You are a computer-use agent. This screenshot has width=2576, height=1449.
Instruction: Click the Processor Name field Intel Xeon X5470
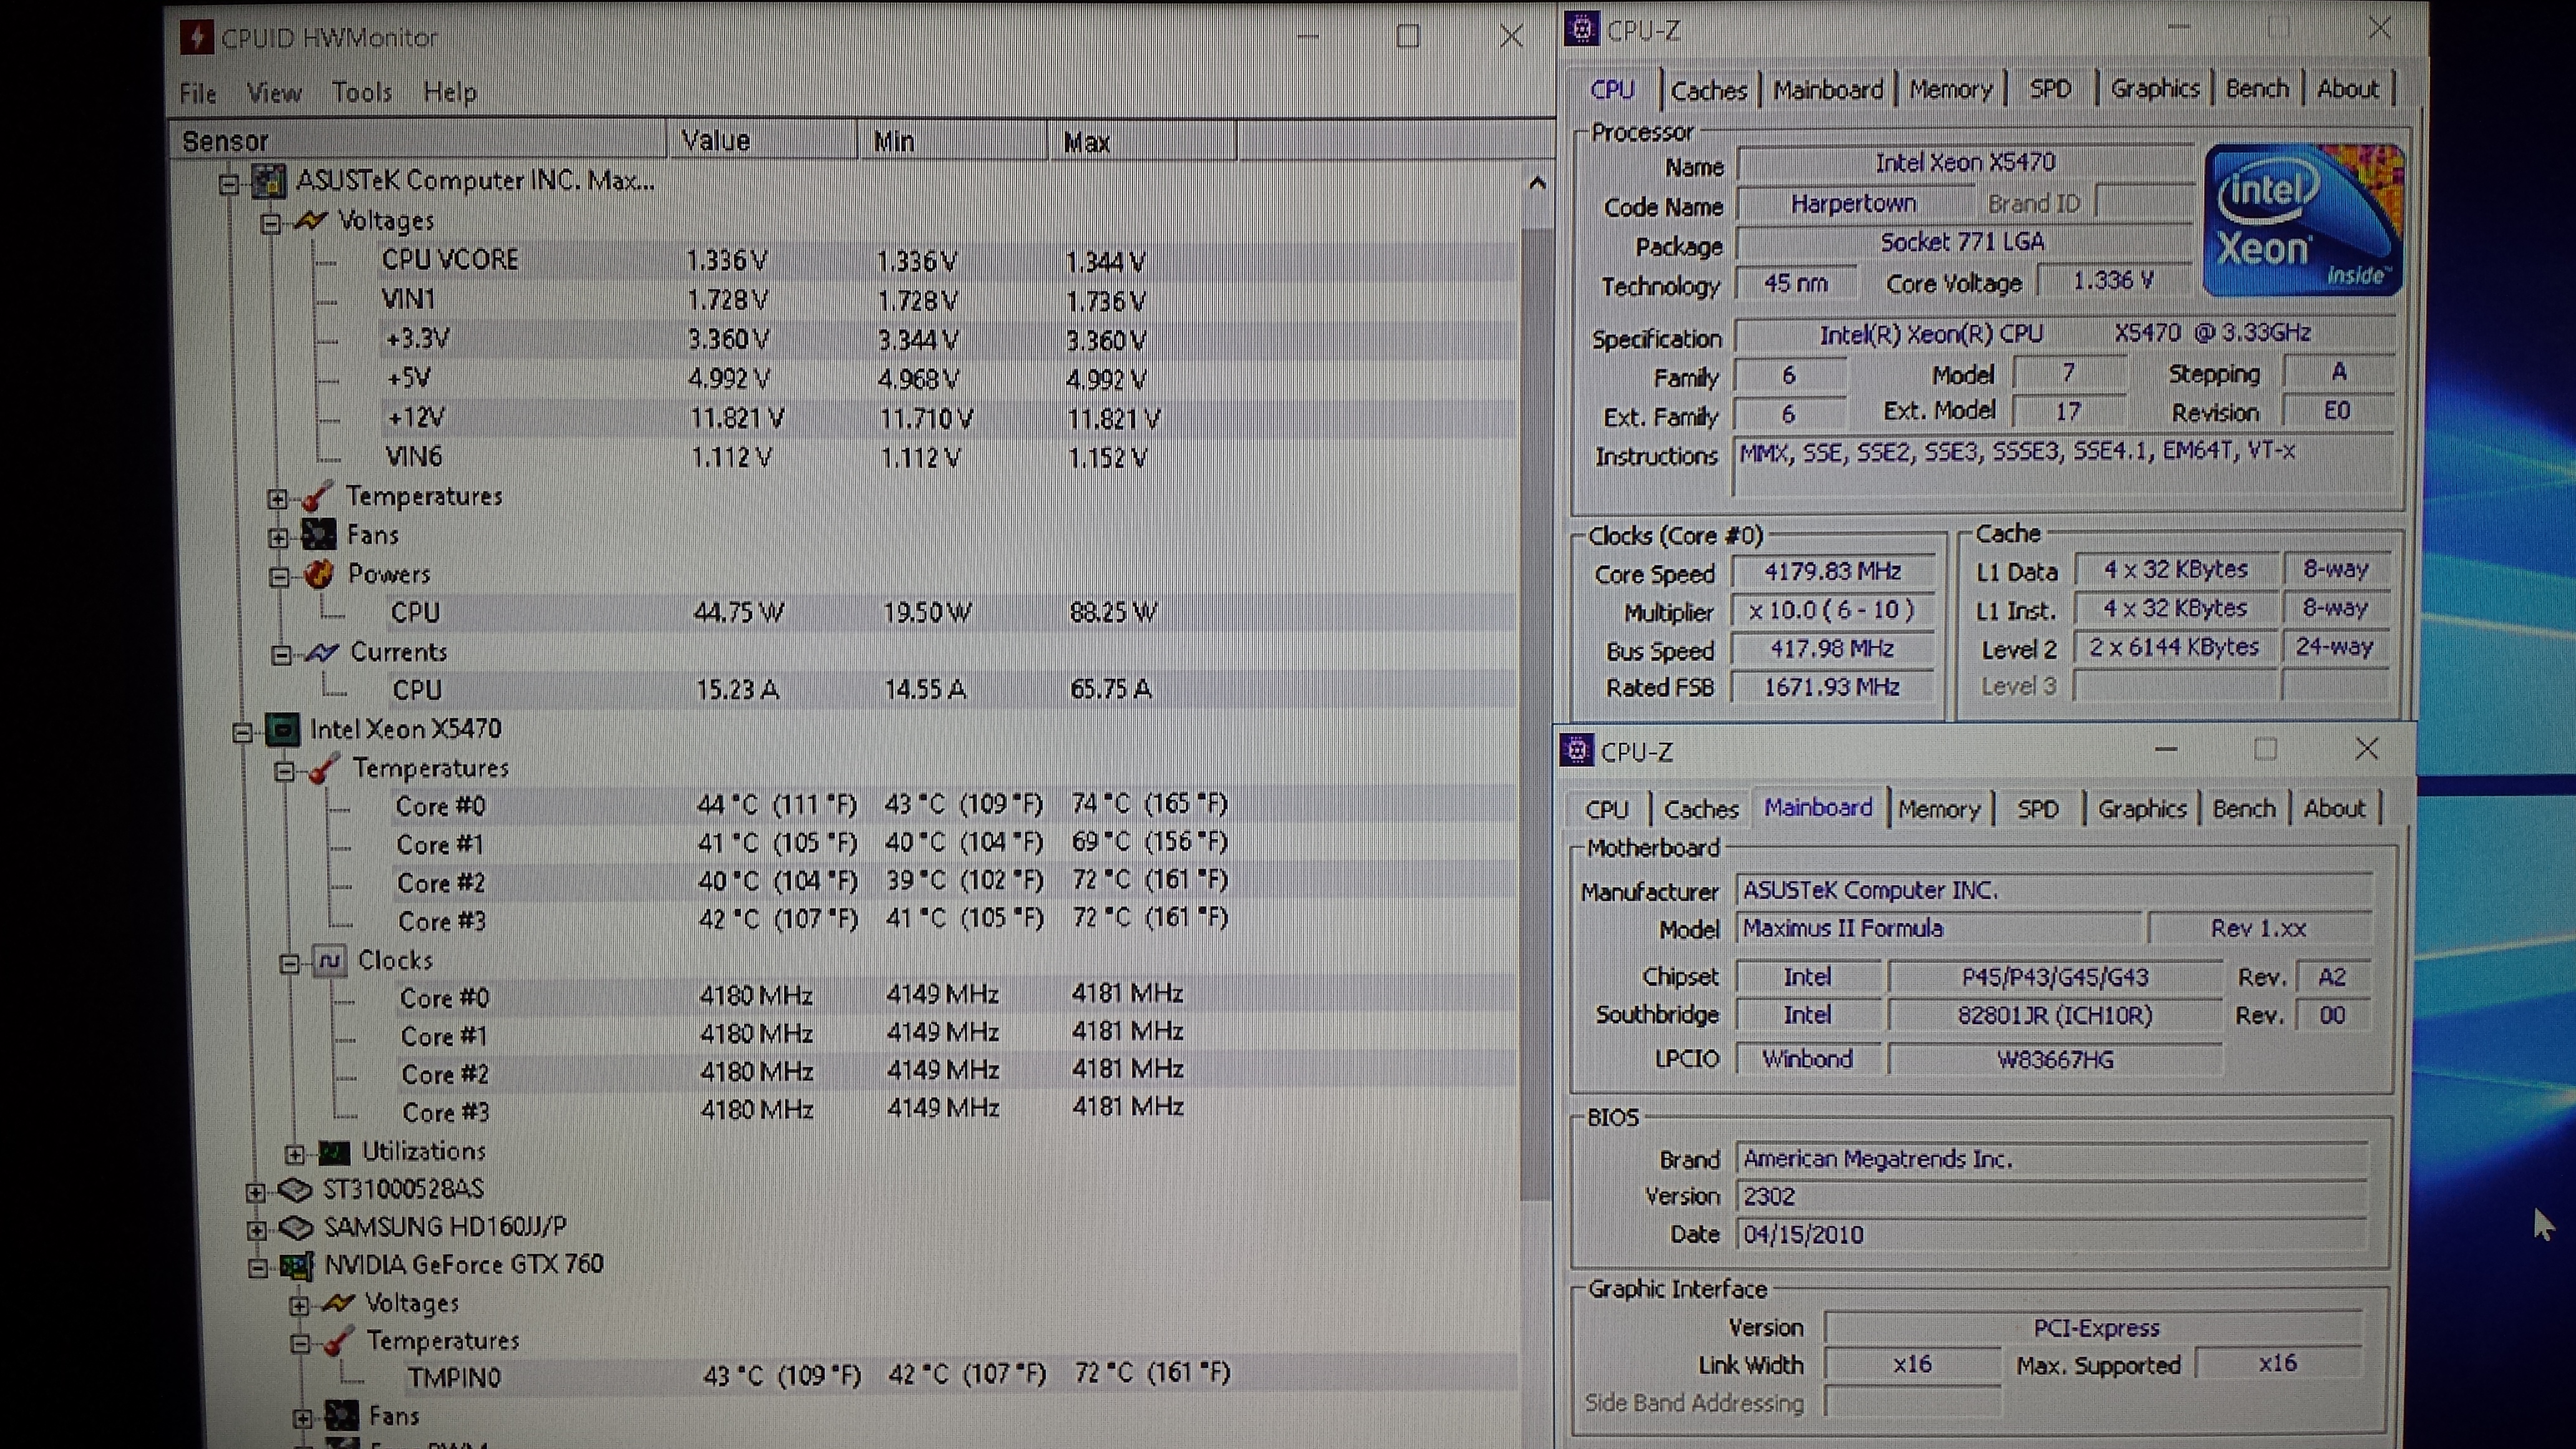[x=1965, y=162]
